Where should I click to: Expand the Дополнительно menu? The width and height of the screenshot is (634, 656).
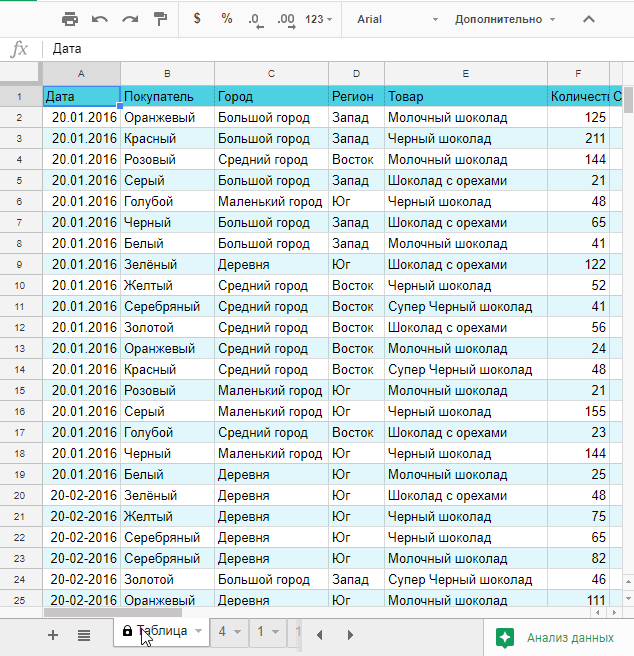[505, 19]
